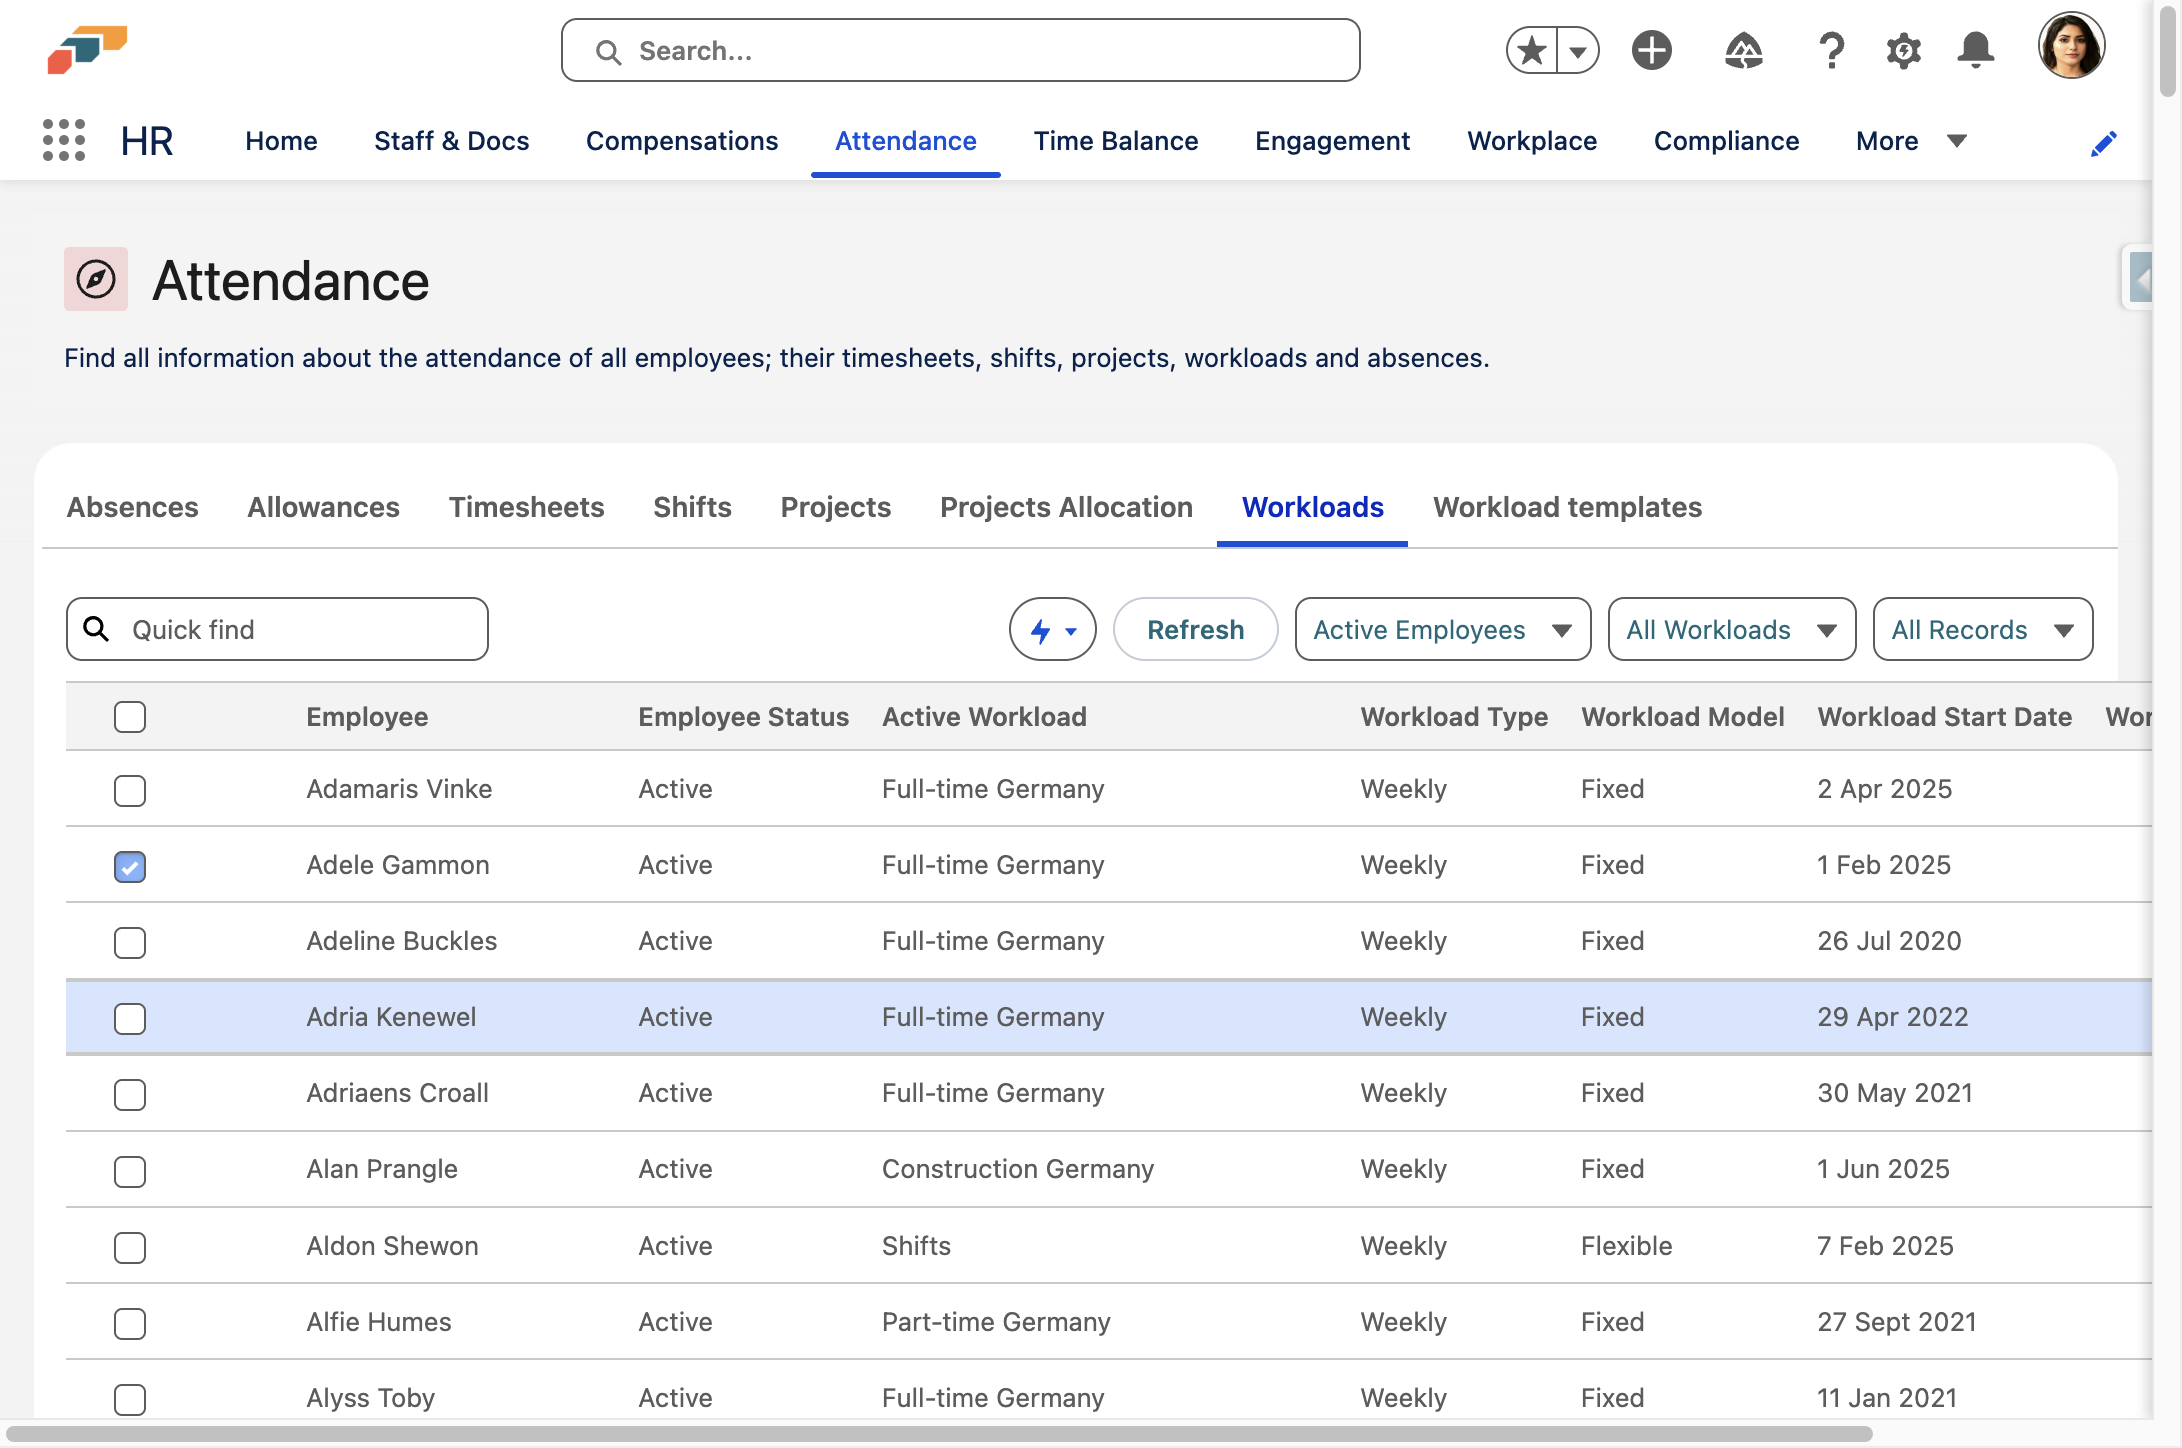Viewport: 2182px width, 1448px height.
Task: Click the plus icon to create new record
Action: (x=1652, y=50)
